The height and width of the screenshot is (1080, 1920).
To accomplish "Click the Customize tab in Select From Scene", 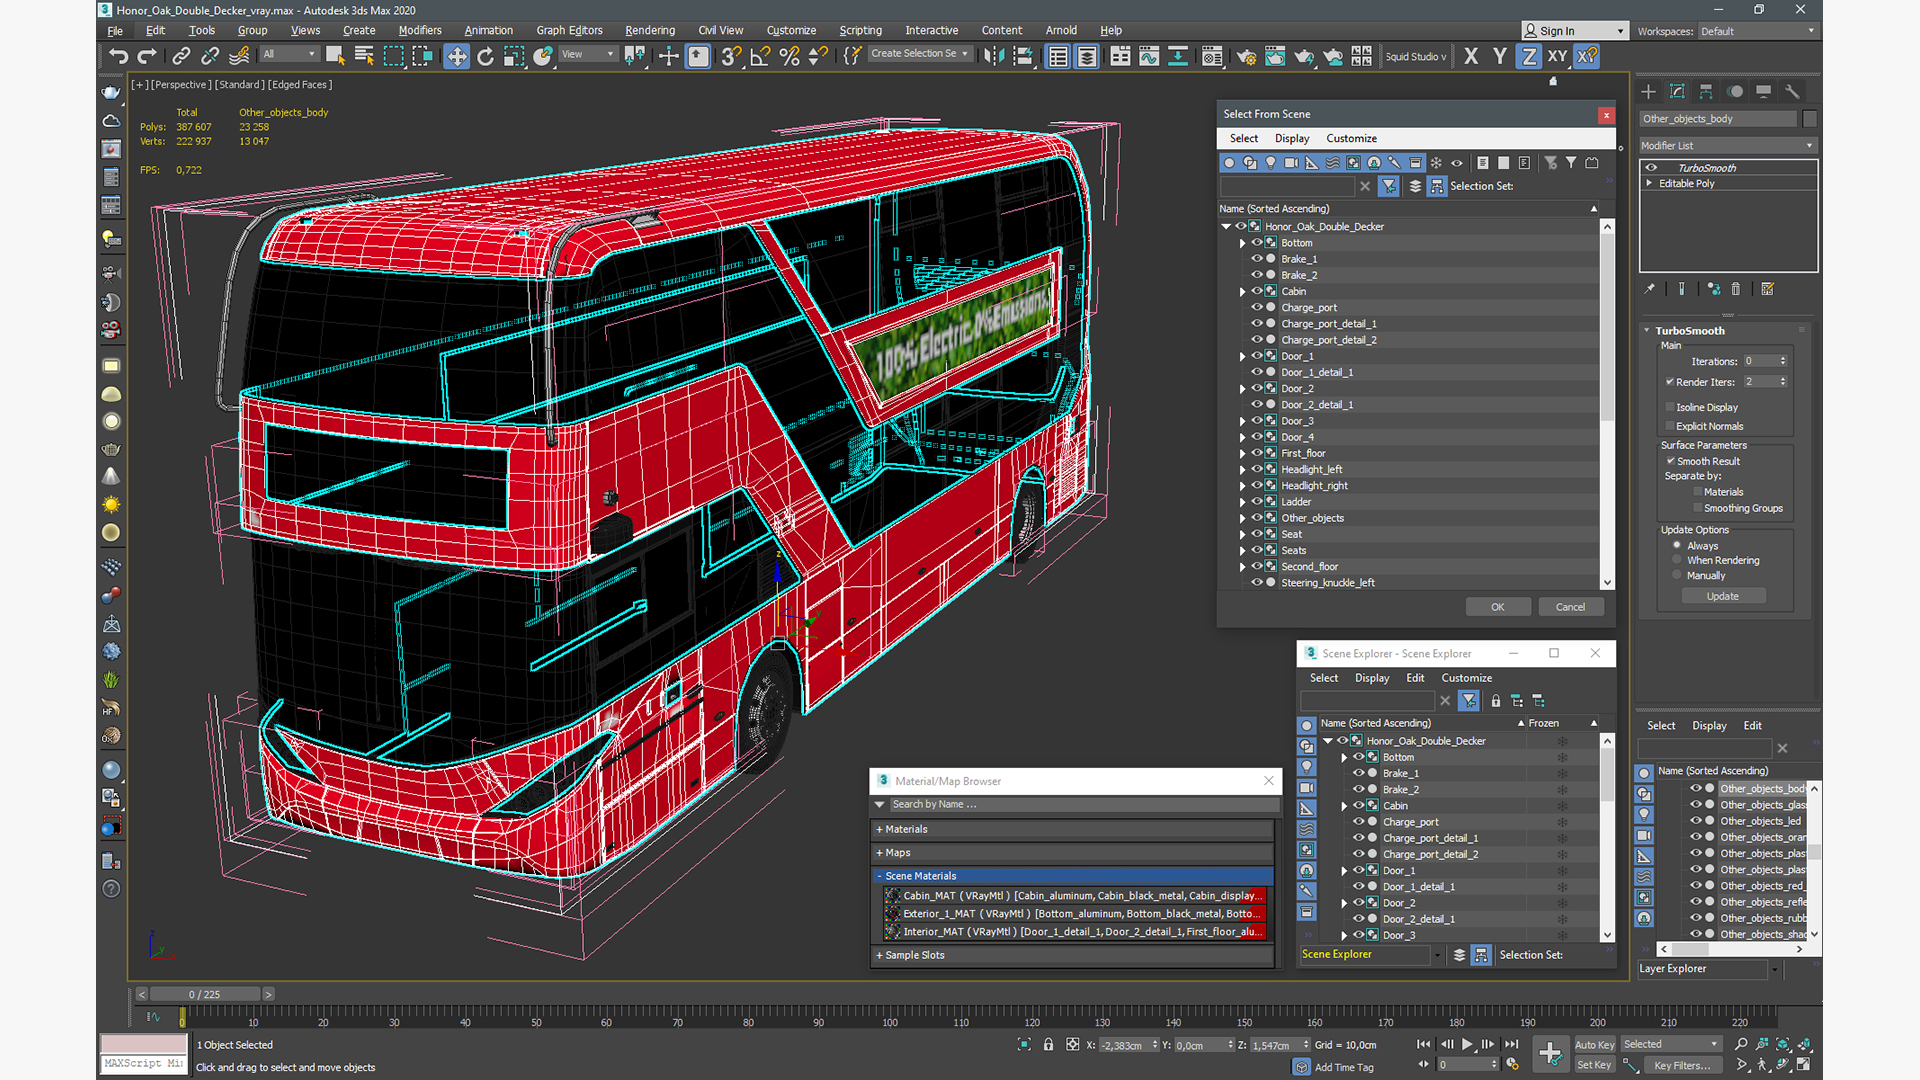I will [1352, 137].
